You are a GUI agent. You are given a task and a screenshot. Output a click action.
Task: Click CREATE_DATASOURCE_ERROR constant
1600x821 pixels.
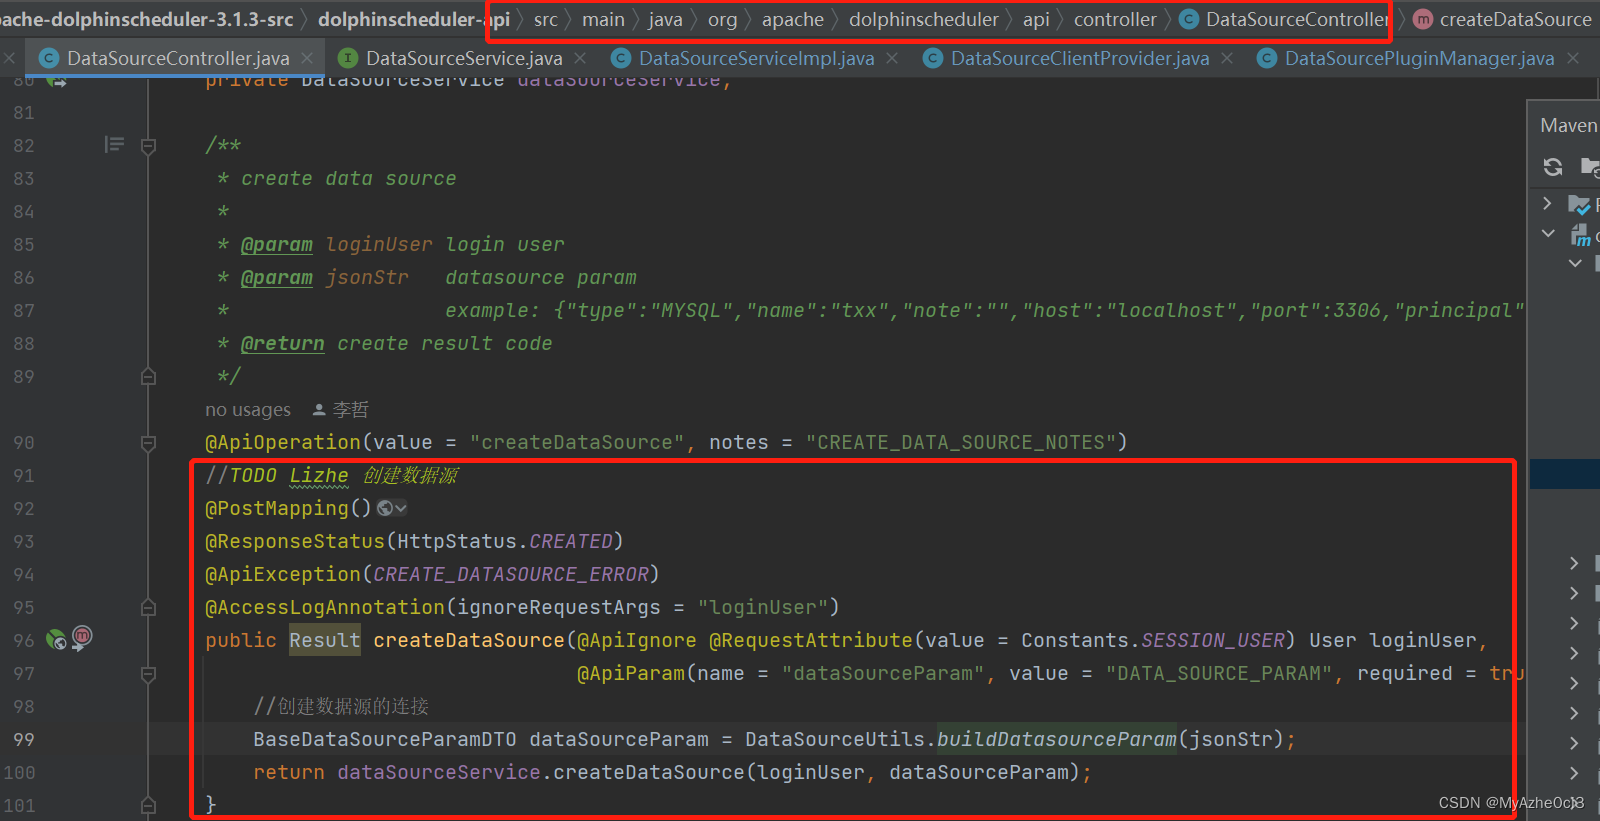click(x=511, y=574)
